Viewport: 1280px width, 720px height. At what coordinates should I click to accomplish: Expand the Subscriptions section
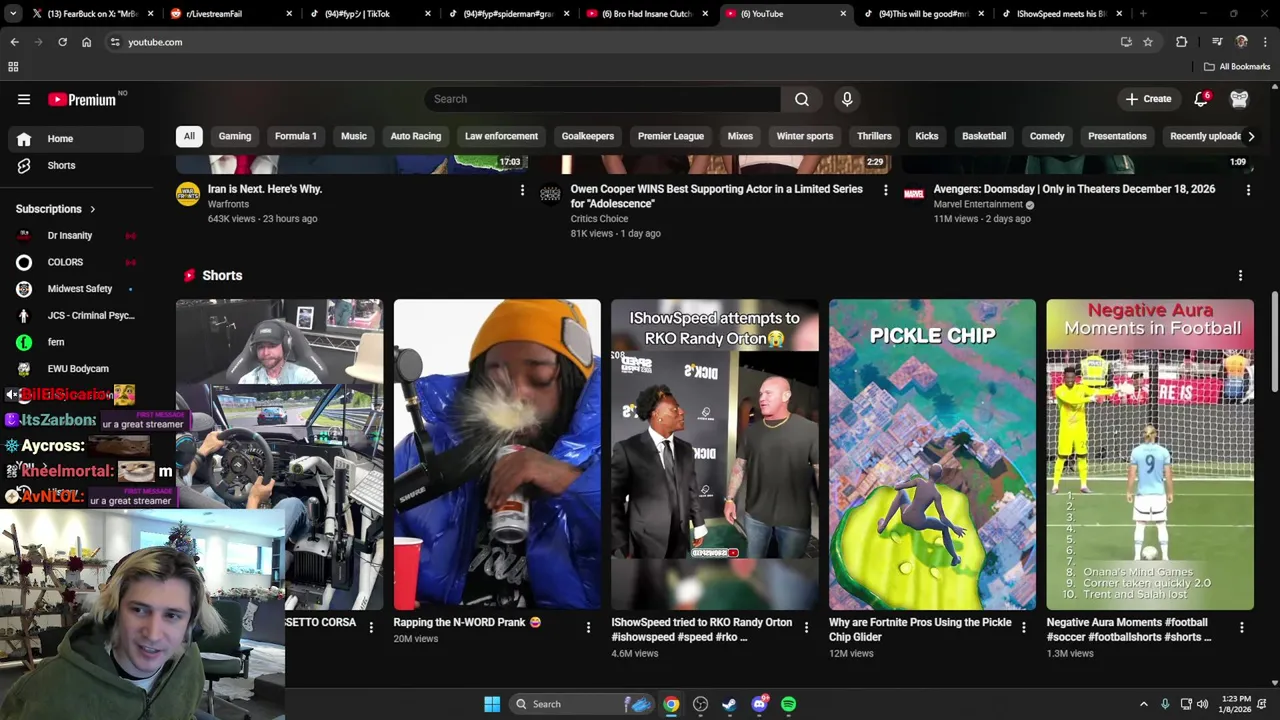point(56,209)
